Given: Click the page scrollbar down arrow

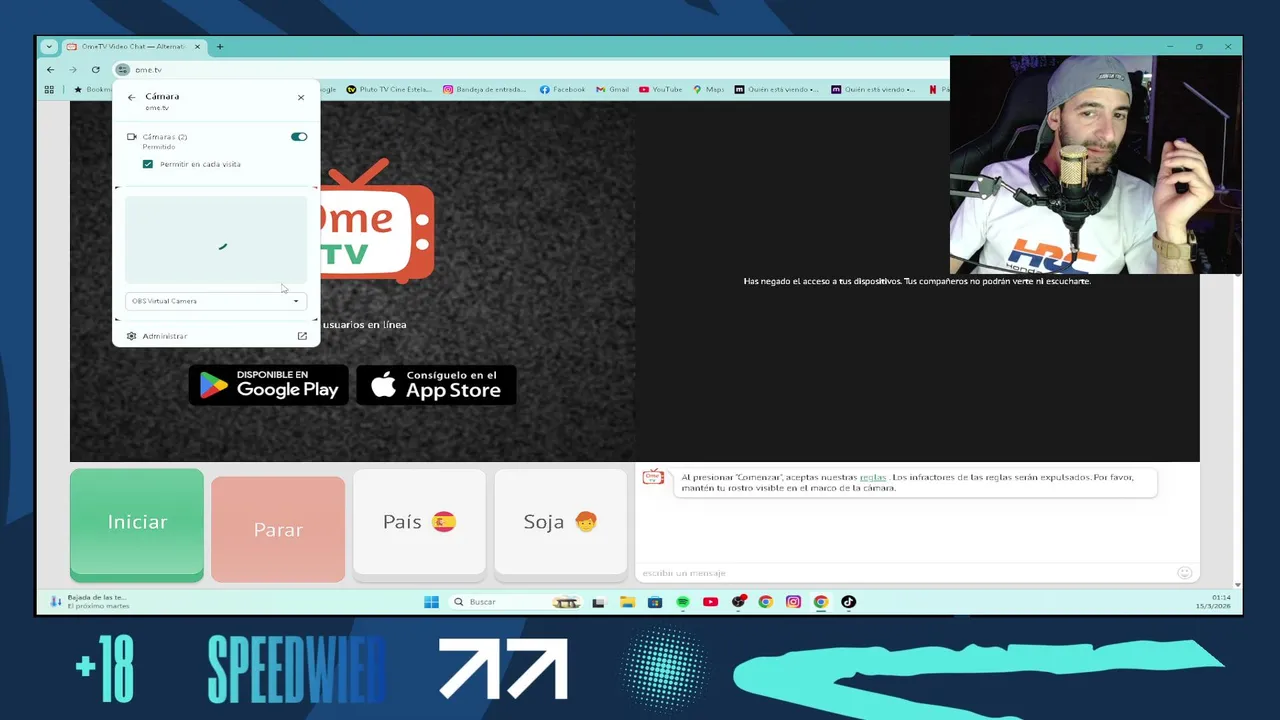Looking at the screenshot, I should click(1238, 585).
